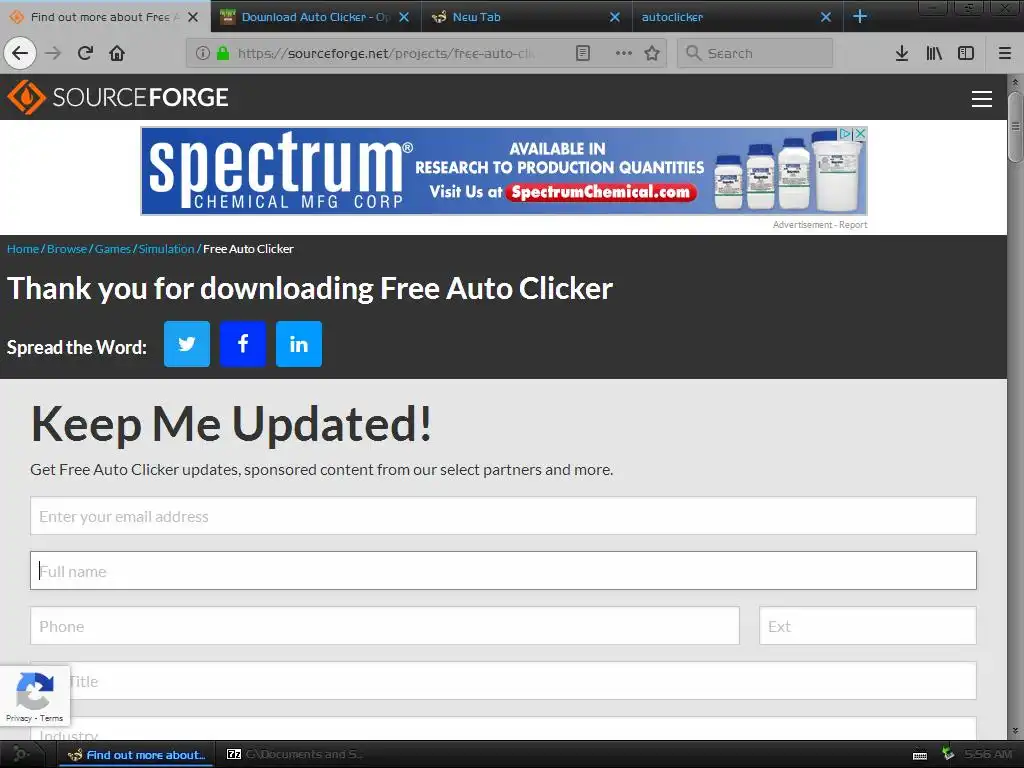
Task: Open reCAPTCHA Privacy link
Action: [18, 718]
